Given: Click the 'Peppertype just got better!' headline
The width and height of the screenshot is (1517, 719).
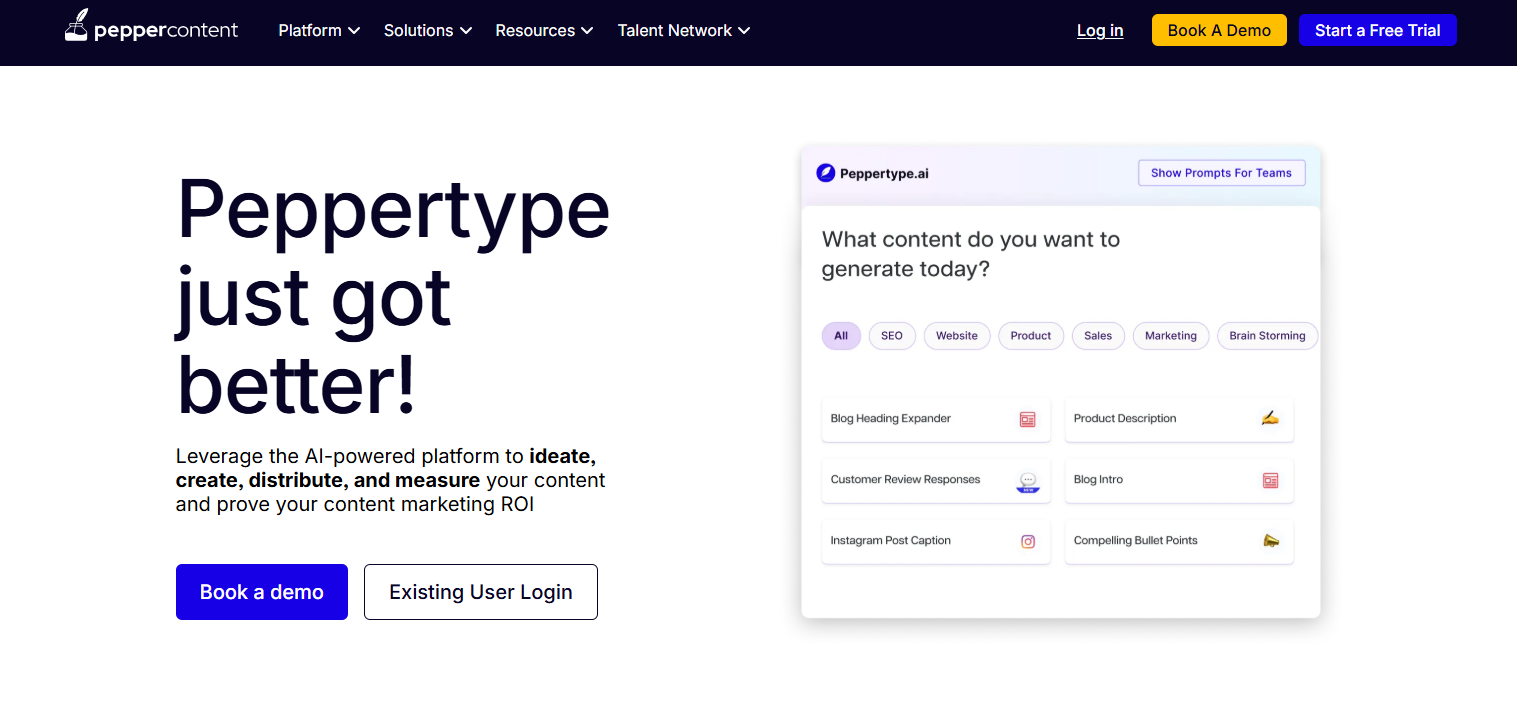Looking at the screenshot, I should click(x=393, y=296).
